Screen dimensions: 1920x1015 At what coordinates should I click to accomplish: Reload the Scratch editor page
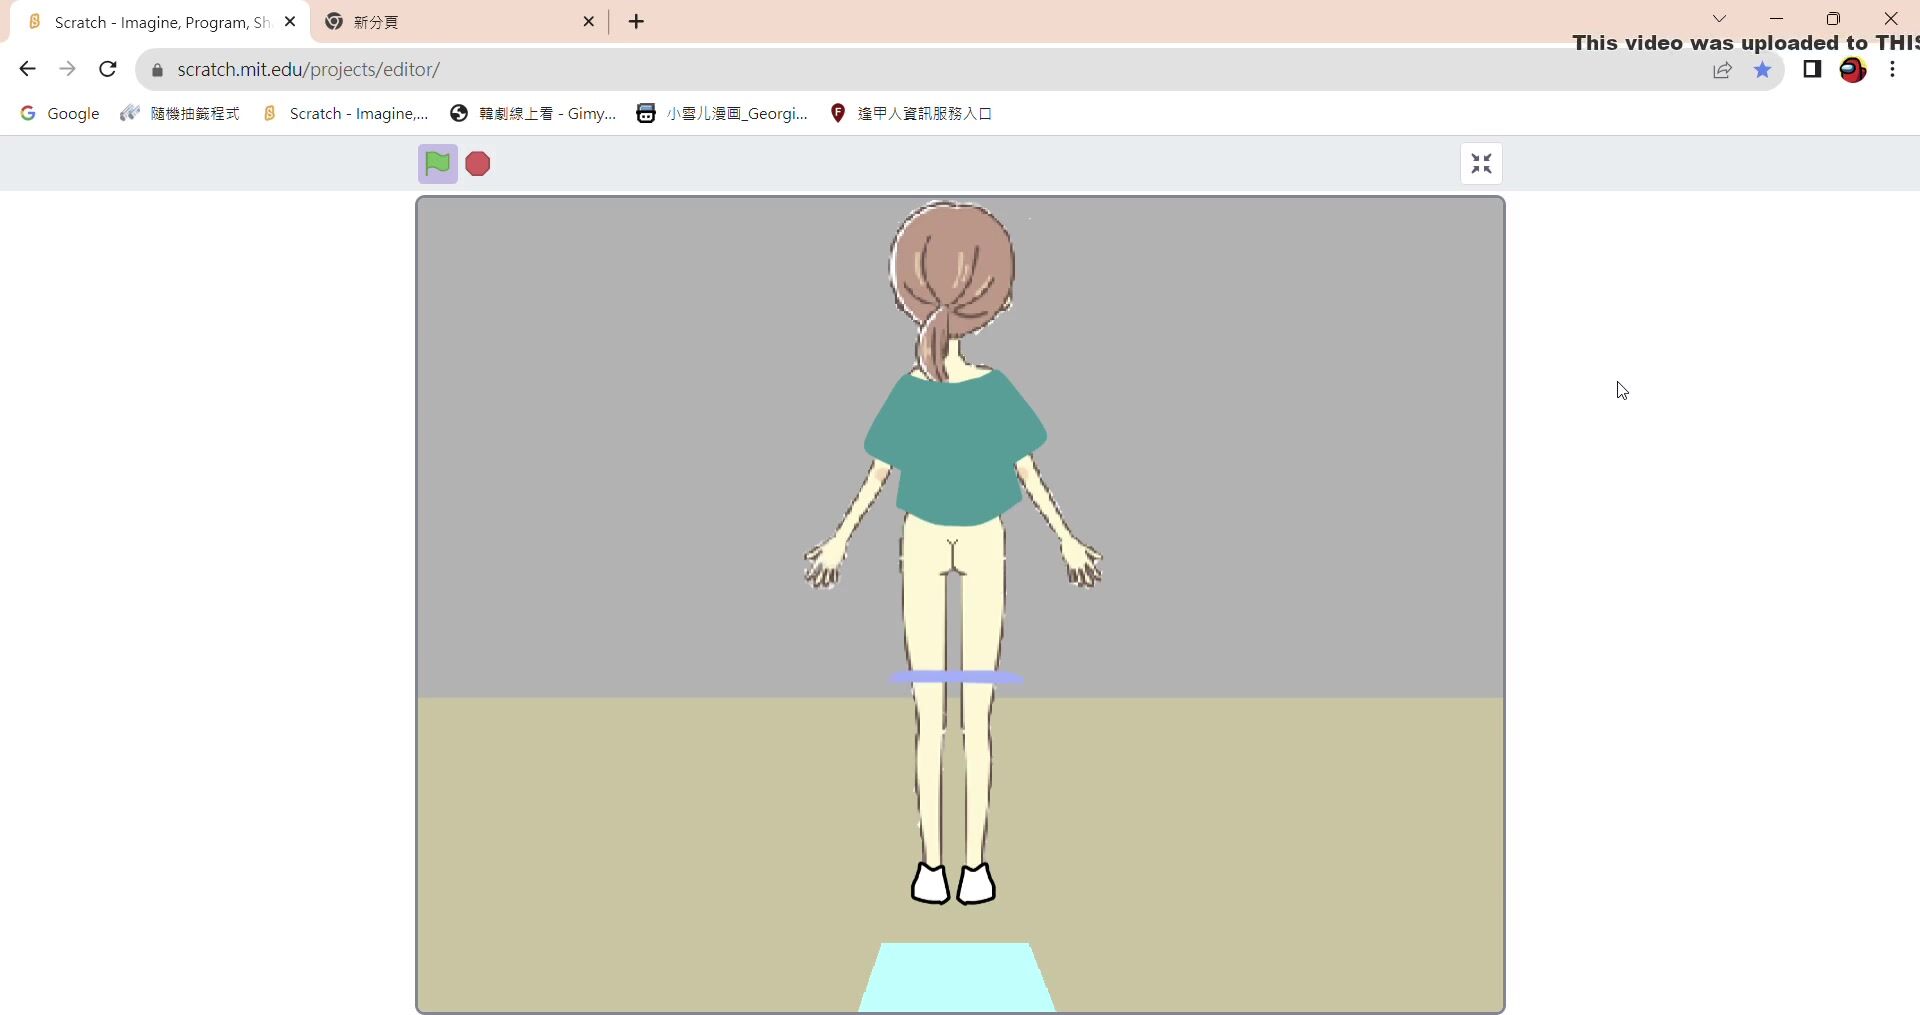tap(108, 69)
